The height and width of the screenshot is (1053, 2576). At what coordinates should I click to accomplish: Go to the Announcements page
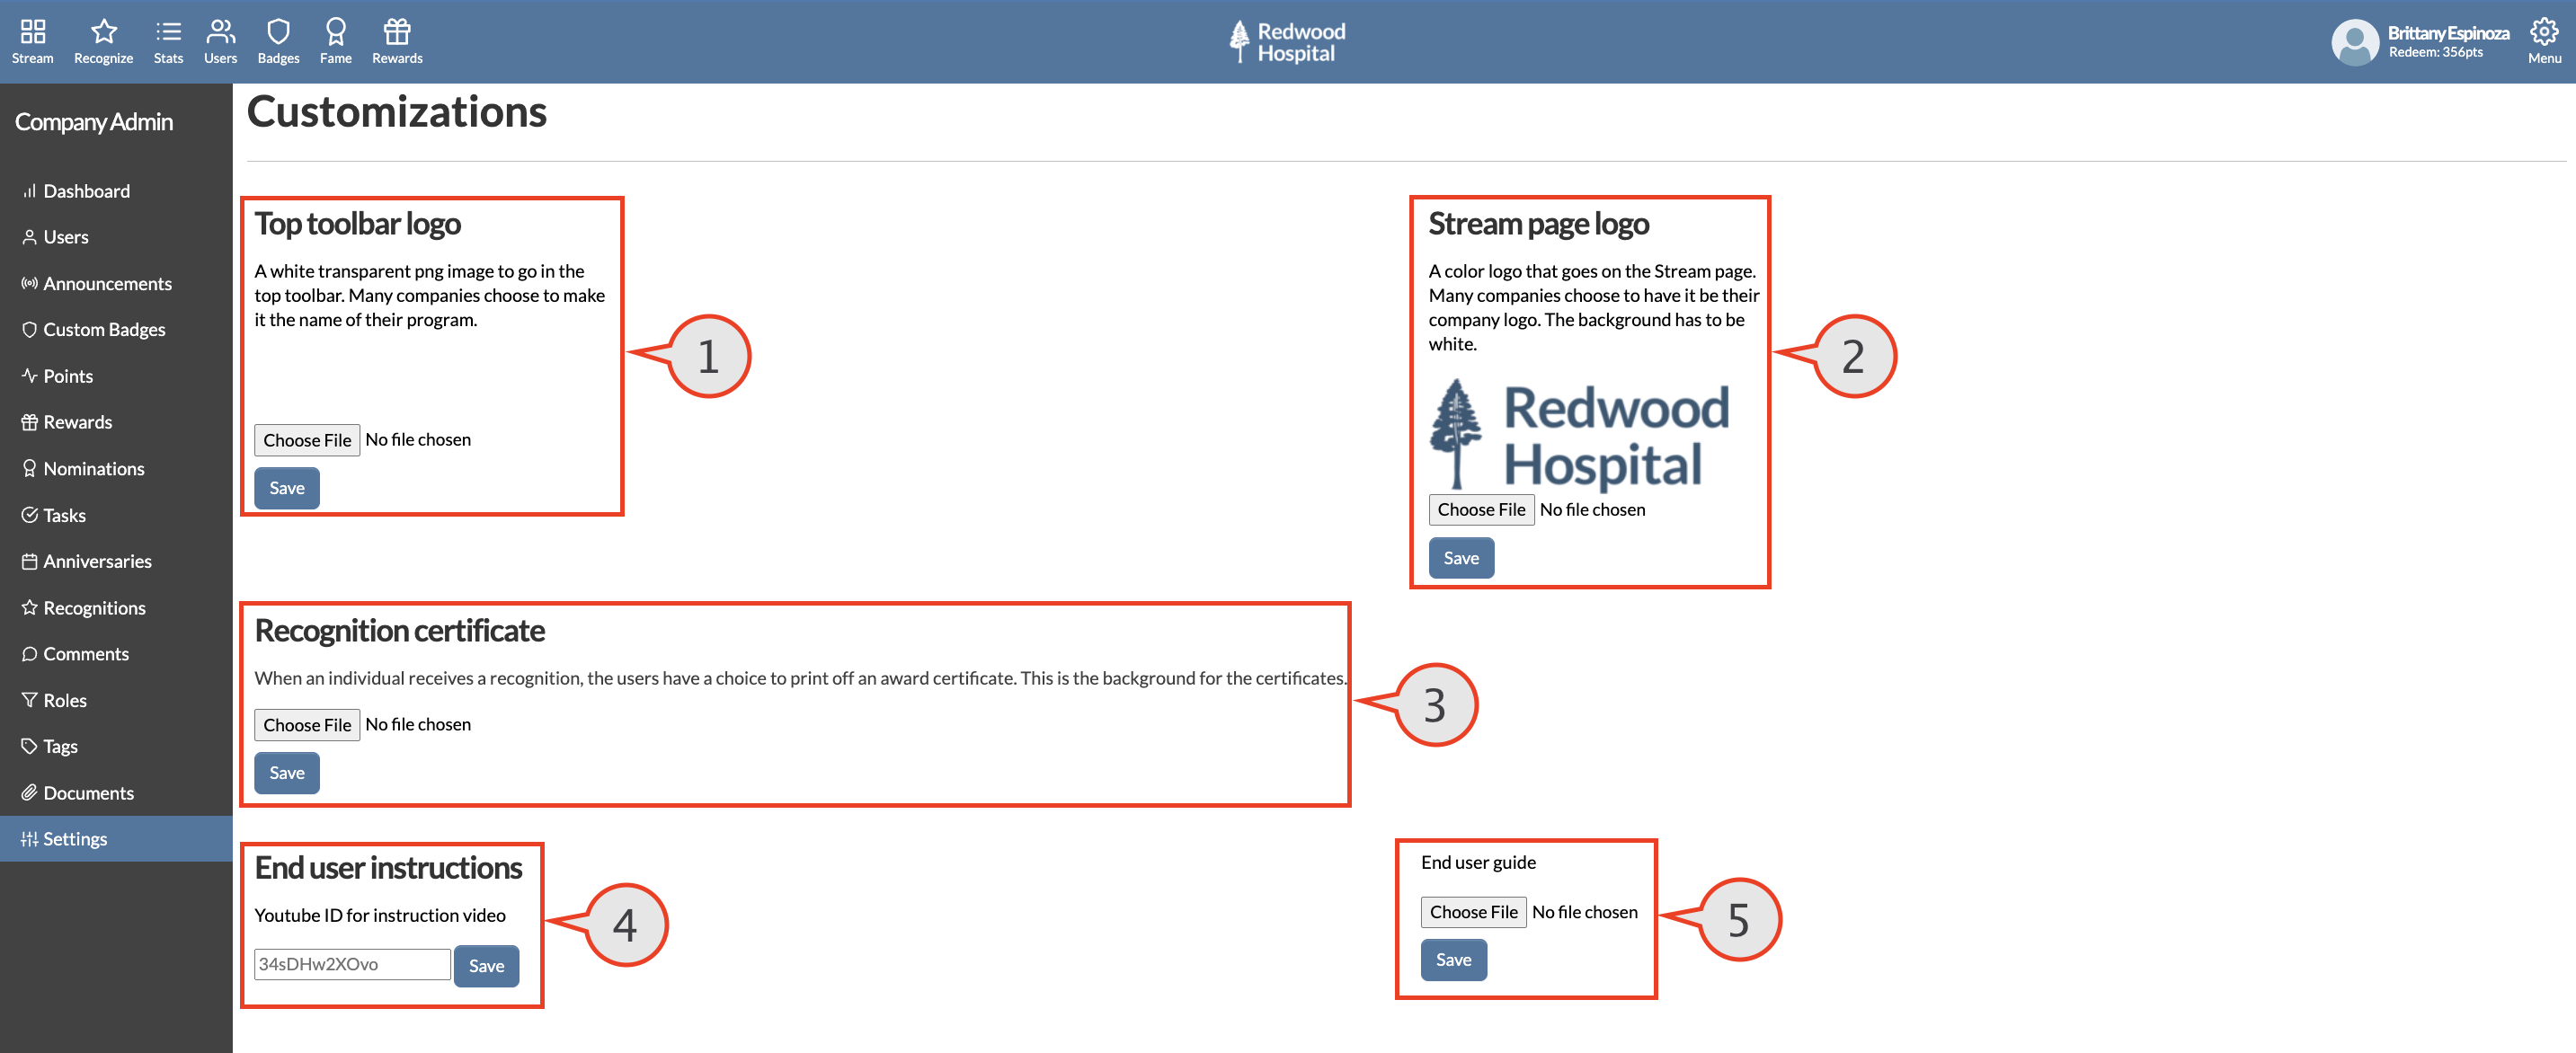click(107, 283)
